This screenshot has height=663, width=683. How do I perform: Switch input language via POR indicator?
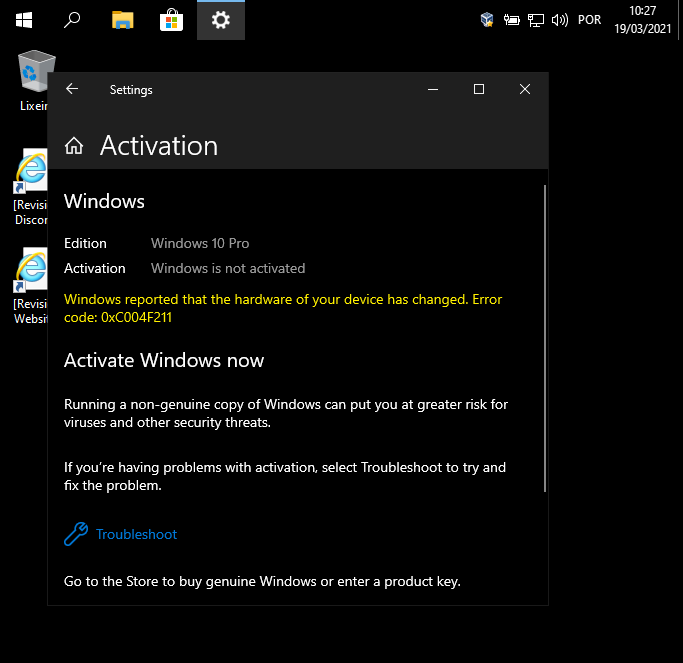[589, 20]
